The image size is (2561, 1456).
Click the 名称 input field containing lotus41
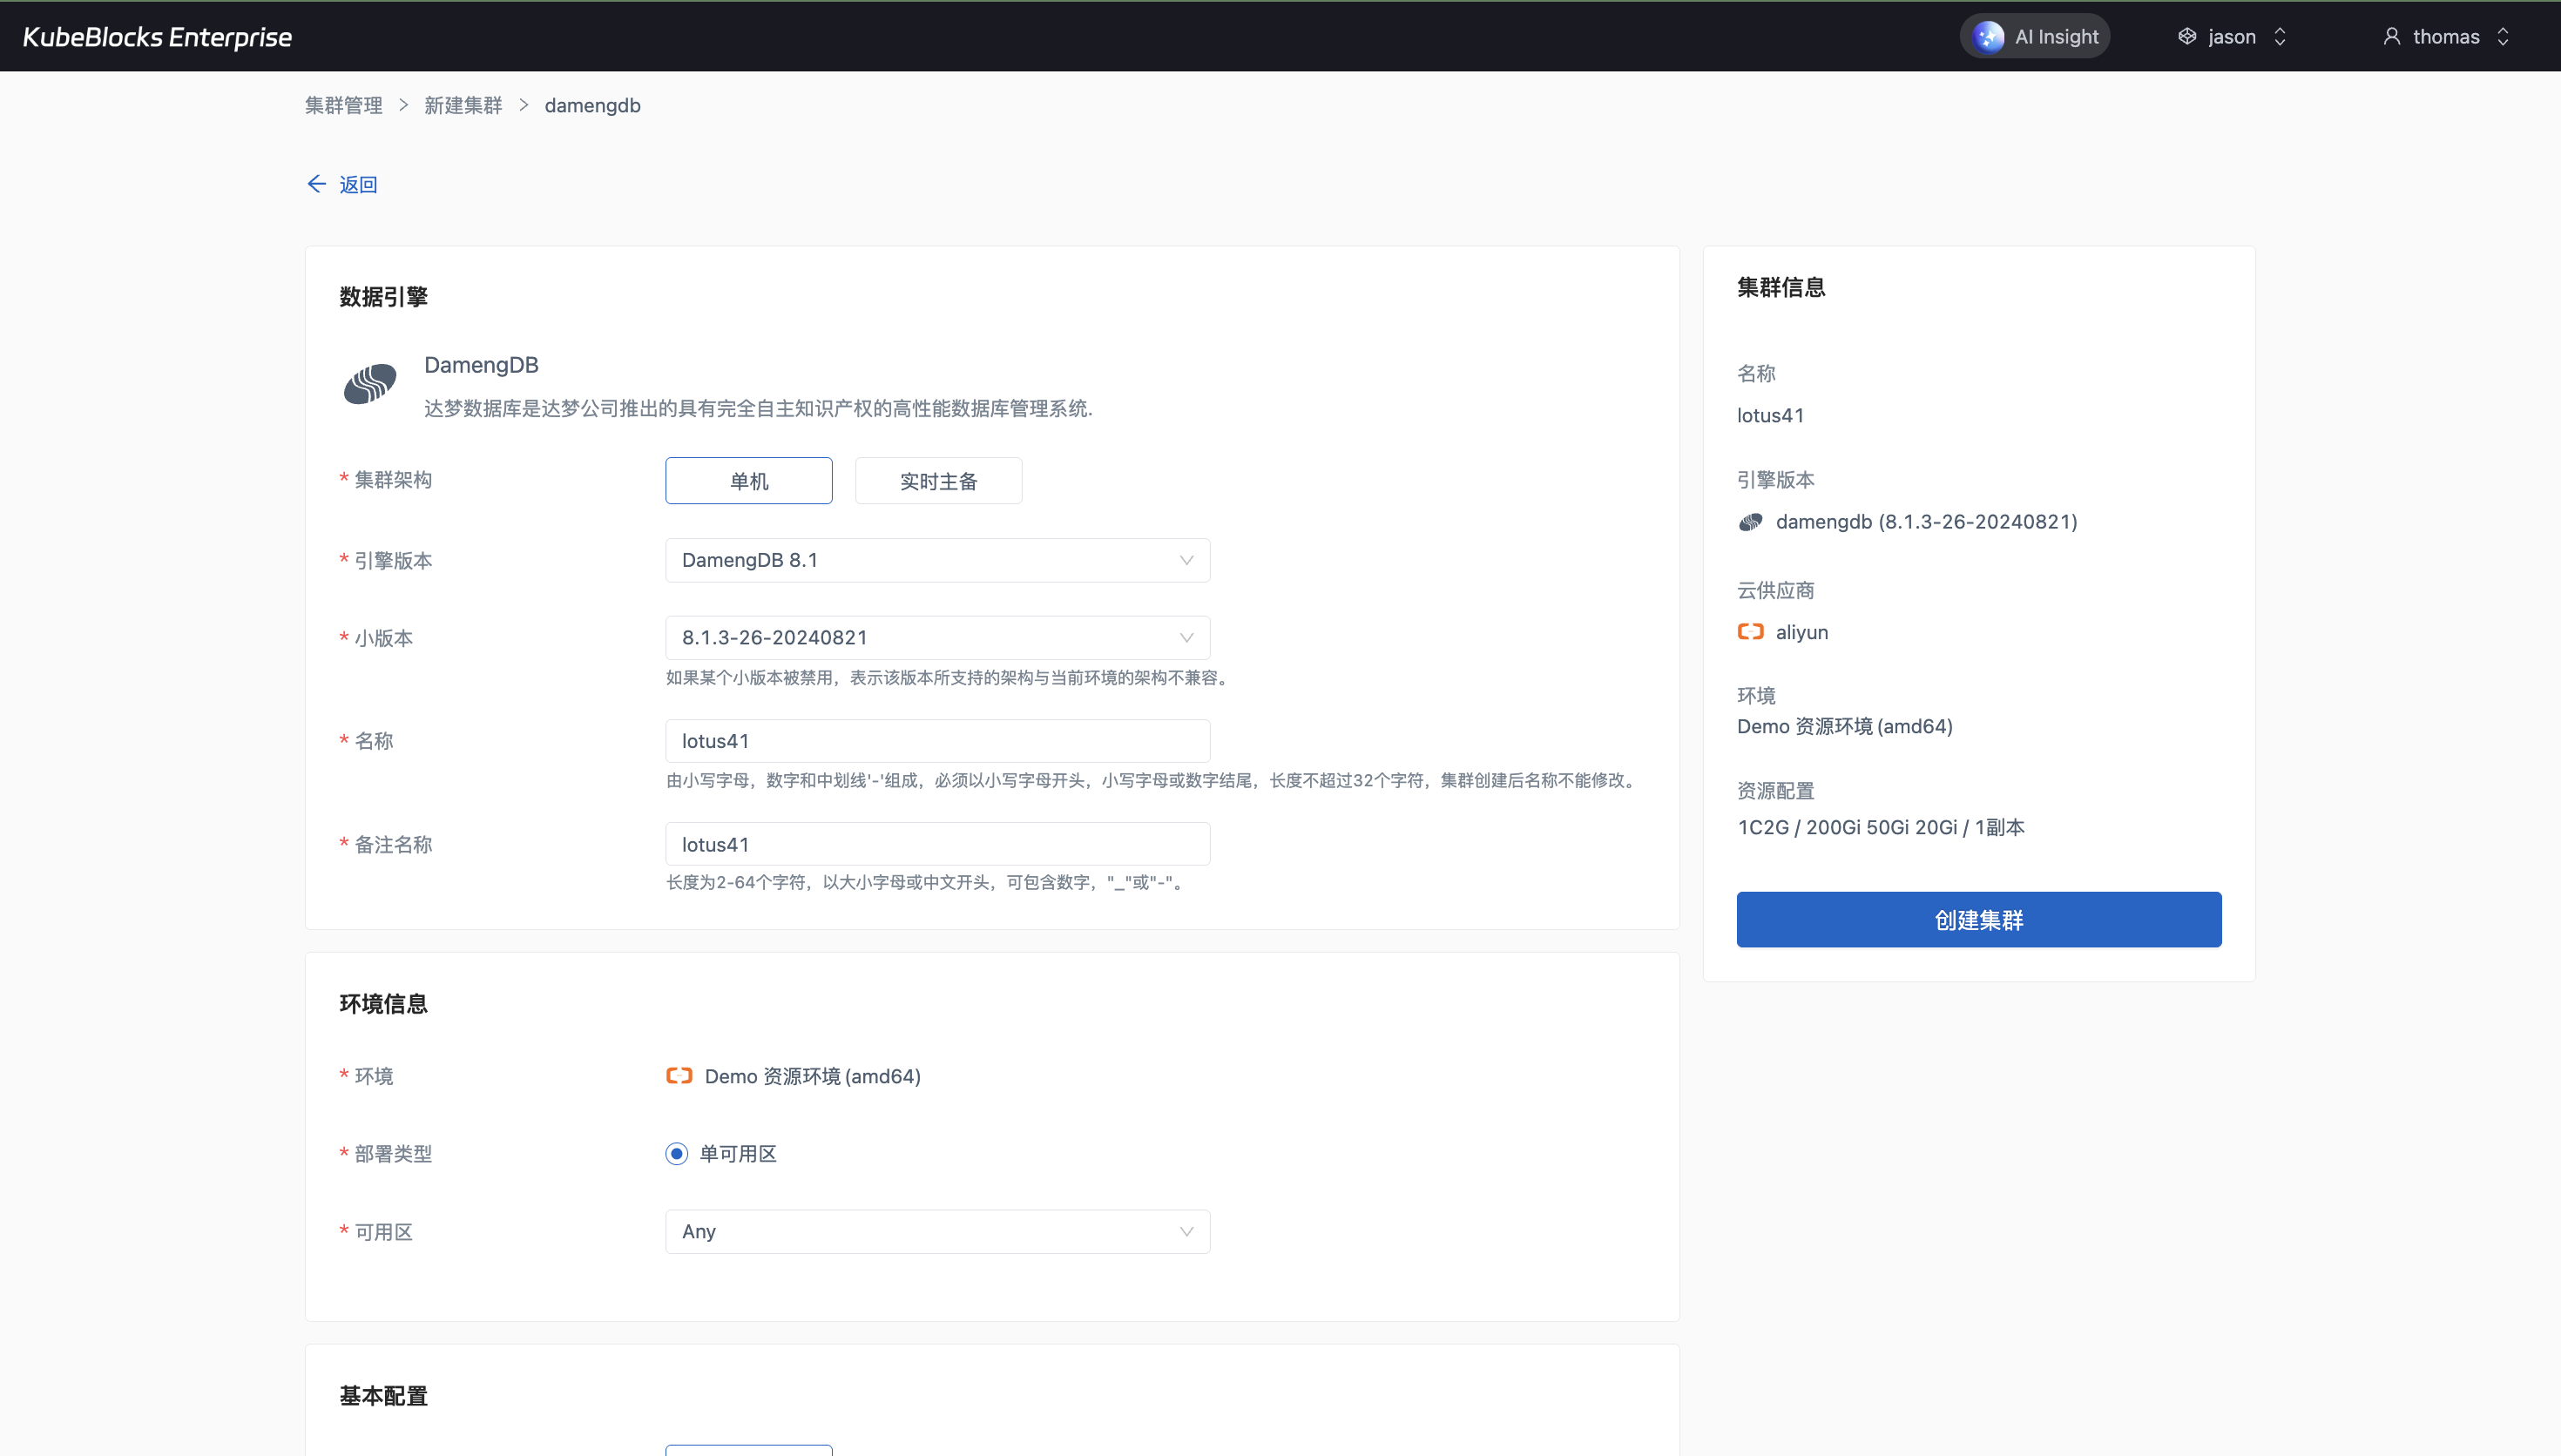point(937,741)
